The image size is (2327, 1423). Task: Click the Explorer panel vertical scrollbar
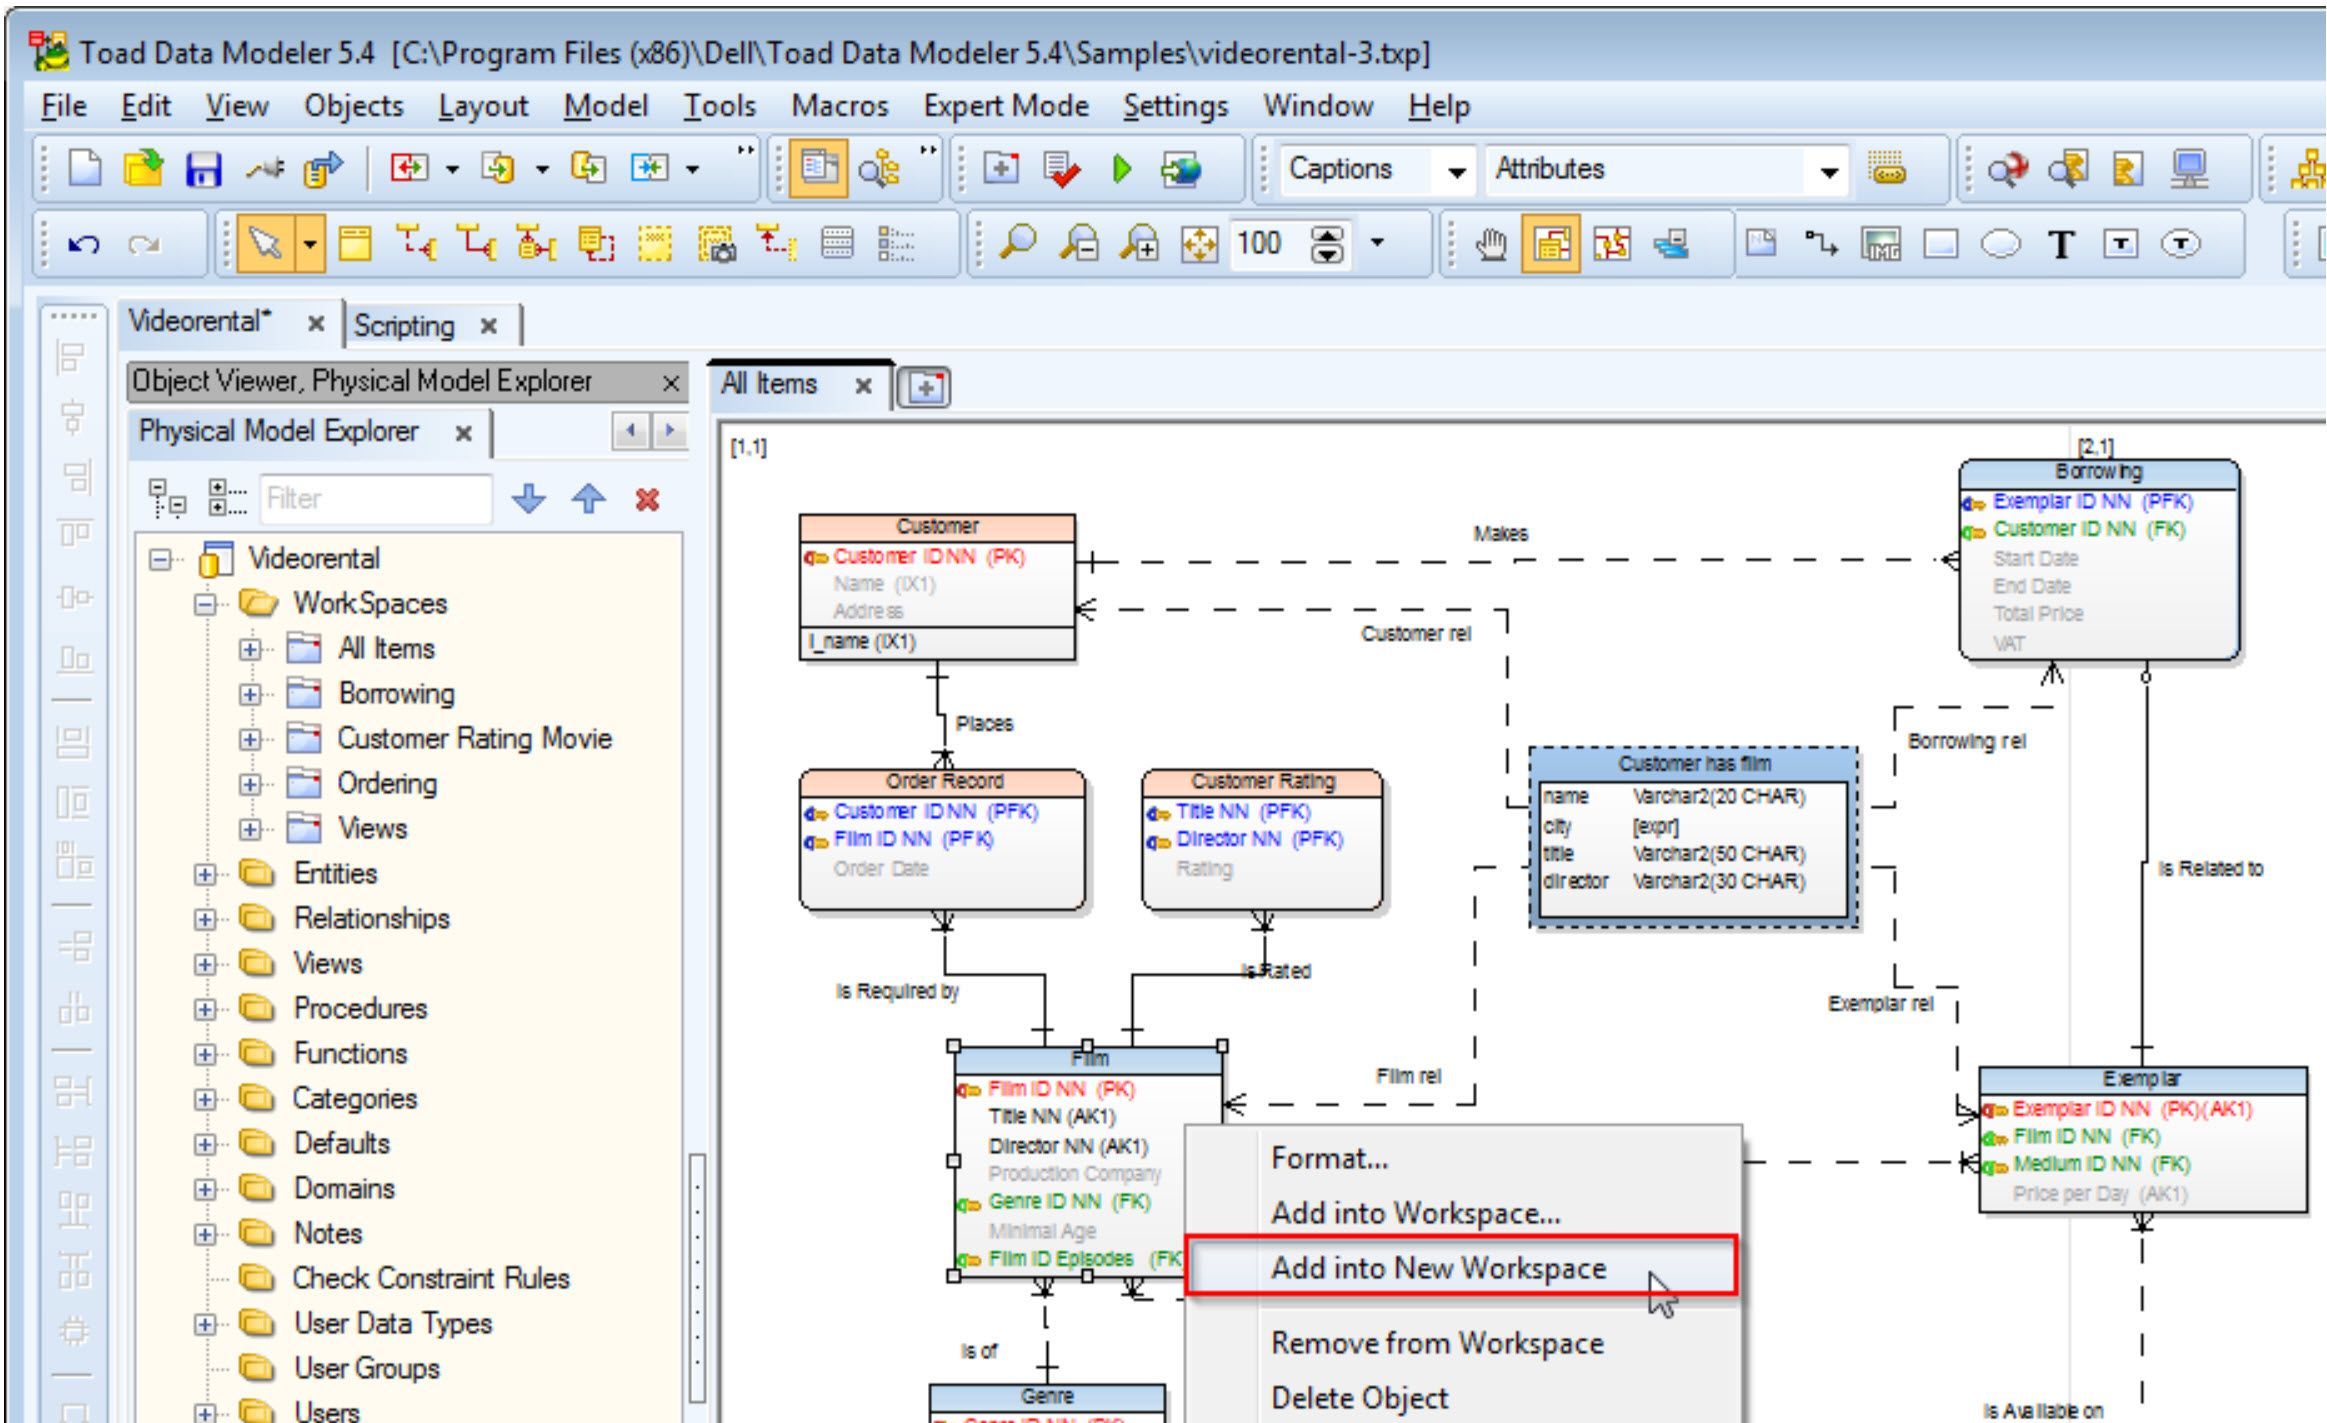coord(697,1280)
